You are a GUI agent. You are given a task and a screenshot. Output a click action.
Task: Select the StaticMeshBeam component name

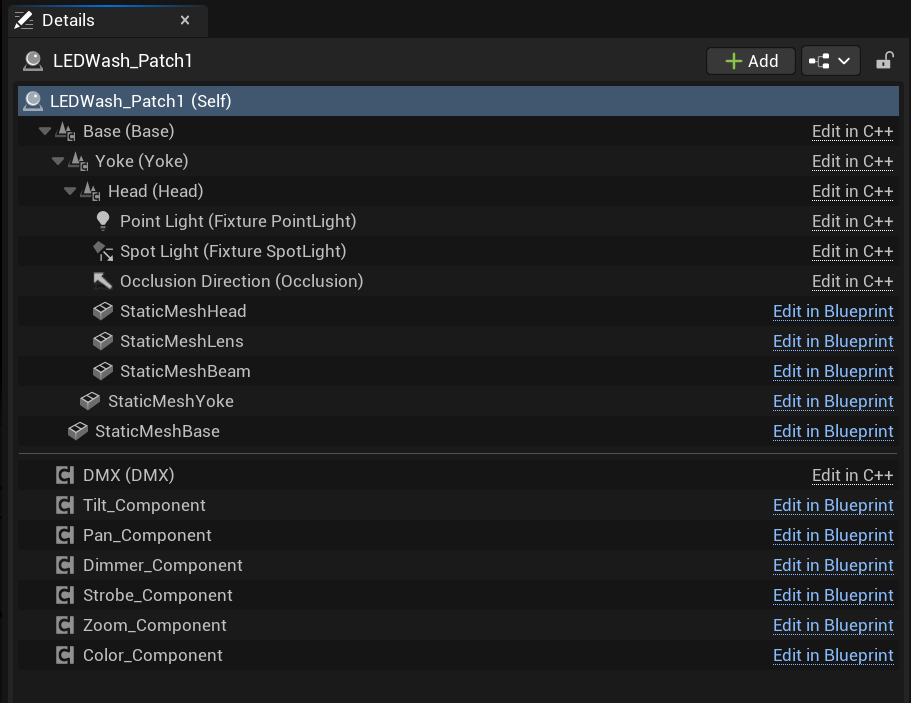(185, 371)
